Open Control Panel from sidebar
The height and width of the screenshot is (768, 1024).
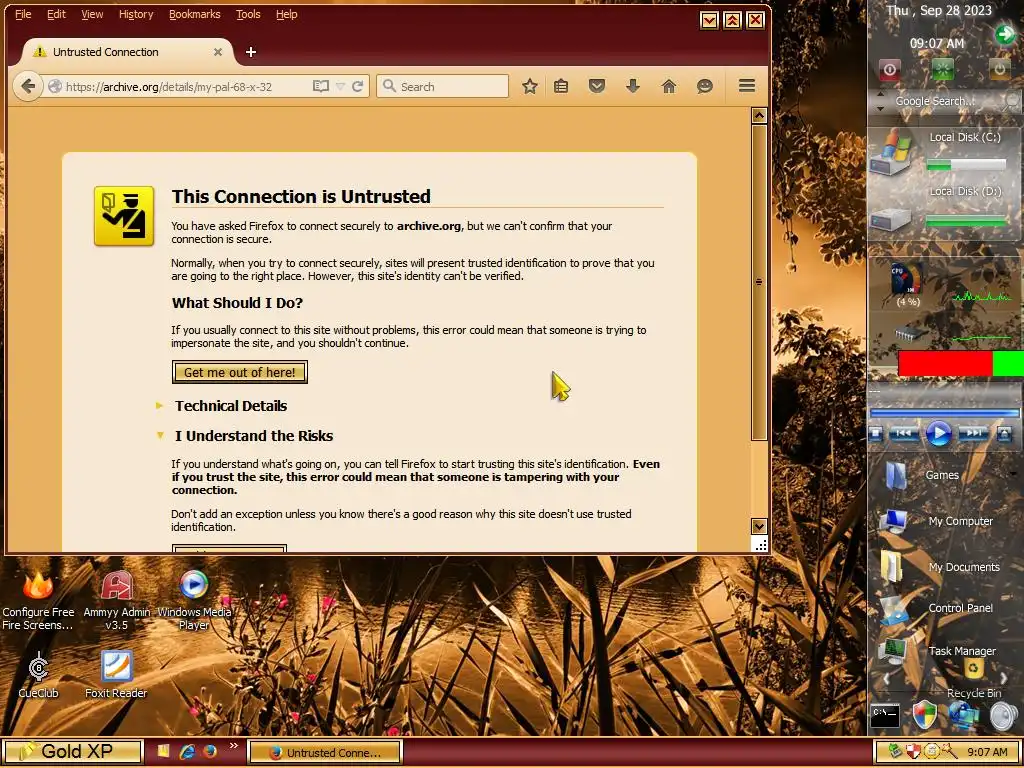pyautogui.click(x=894, y=609)
